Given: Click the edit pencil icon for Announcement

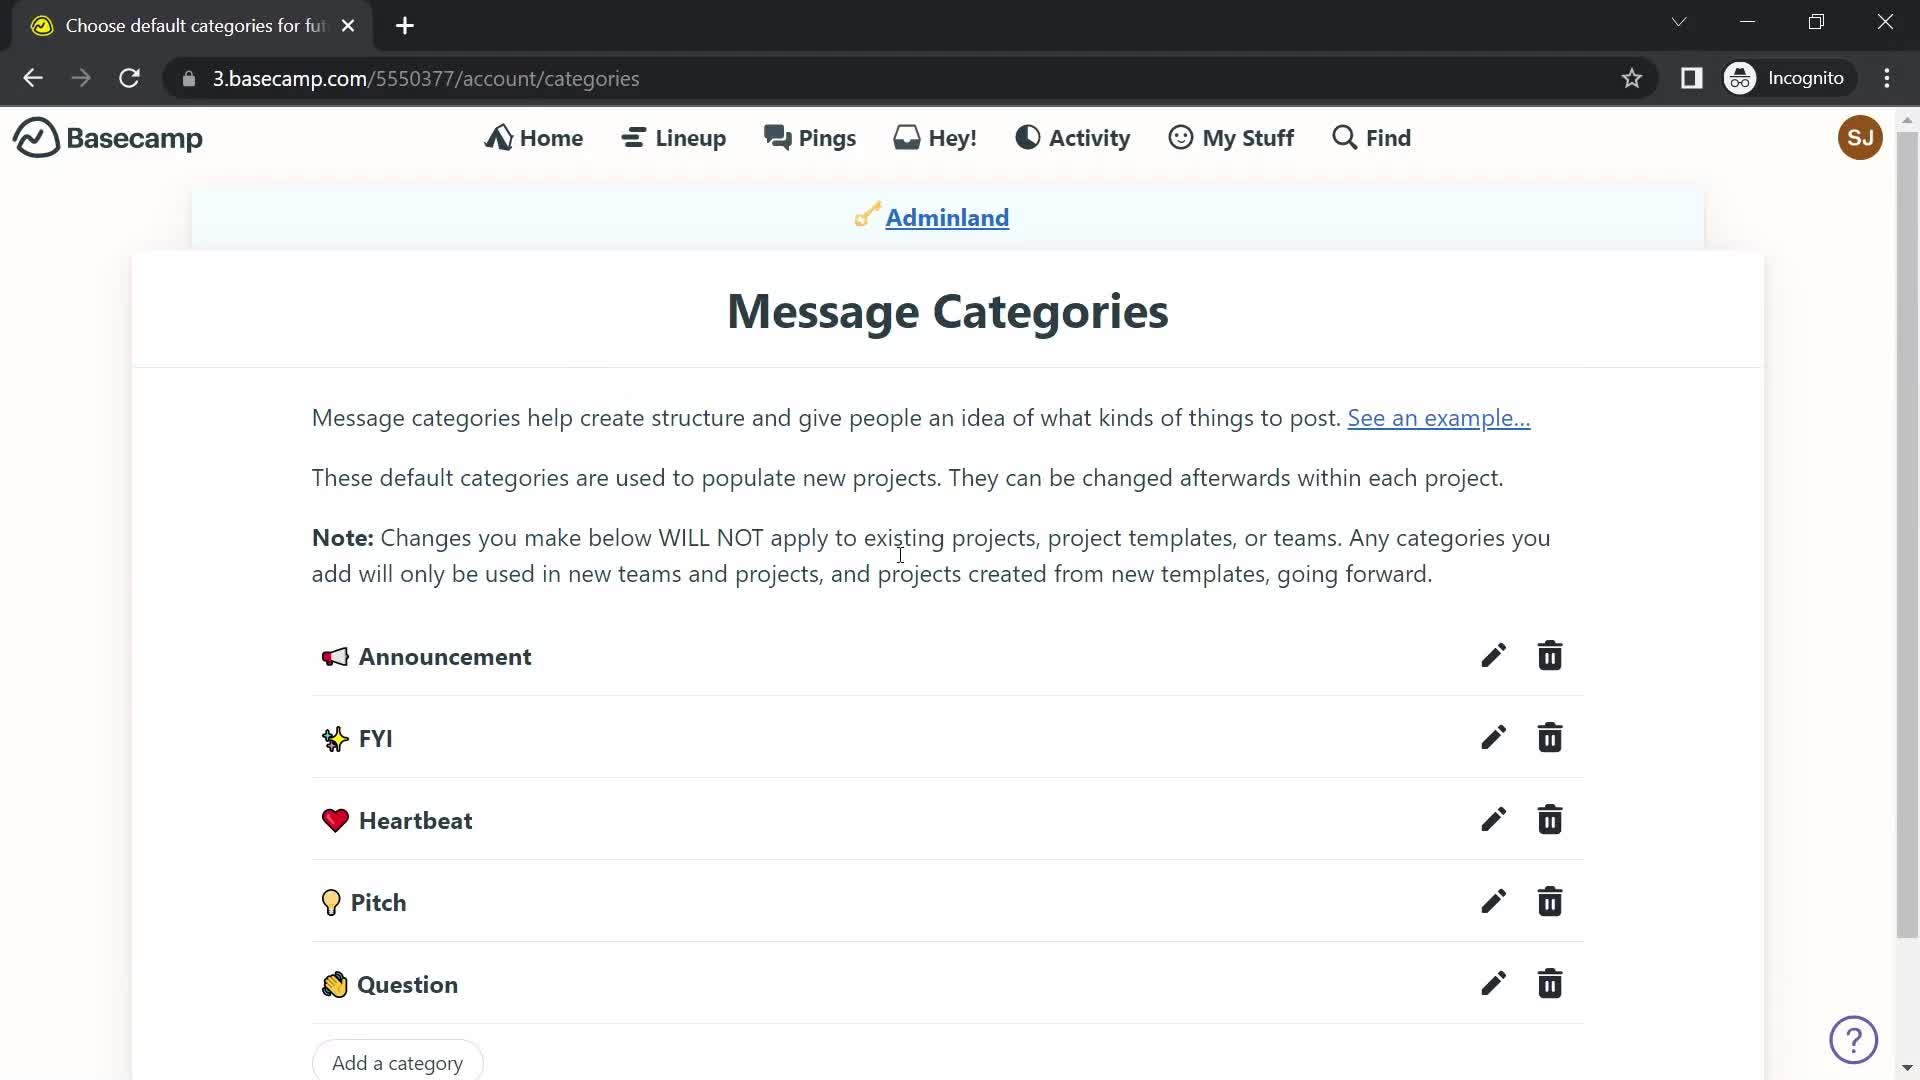Looking at the screenshot, I should click(1493, 657).
